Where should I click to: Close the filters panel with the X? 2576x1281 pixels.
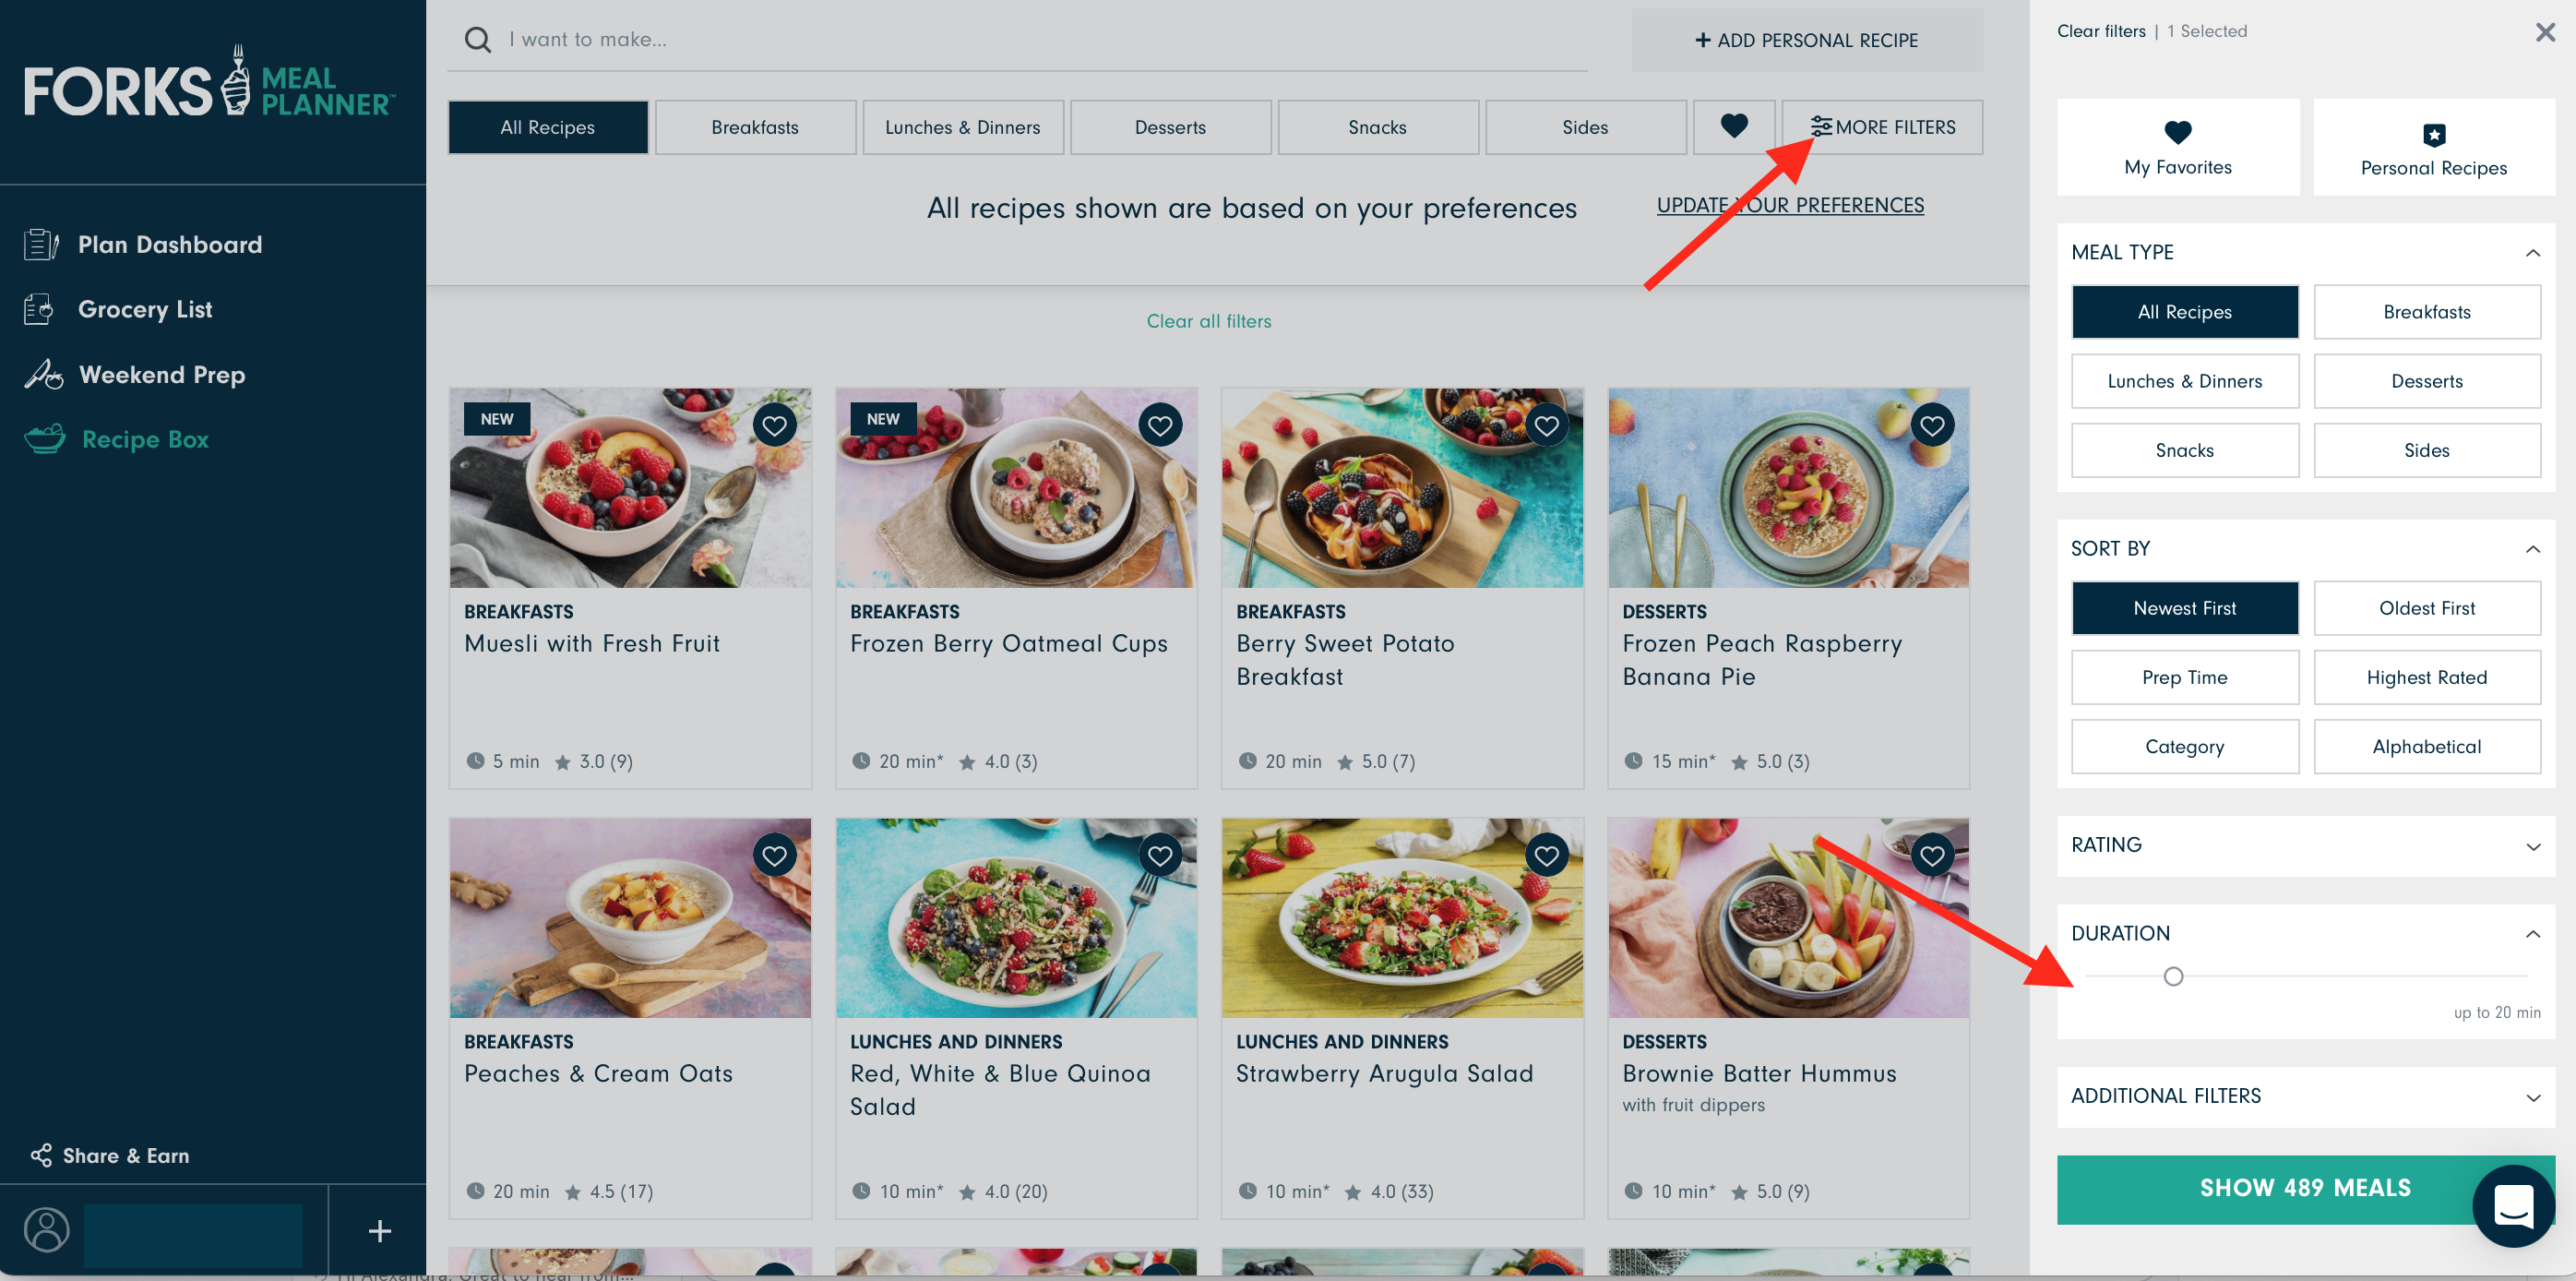2545,32
